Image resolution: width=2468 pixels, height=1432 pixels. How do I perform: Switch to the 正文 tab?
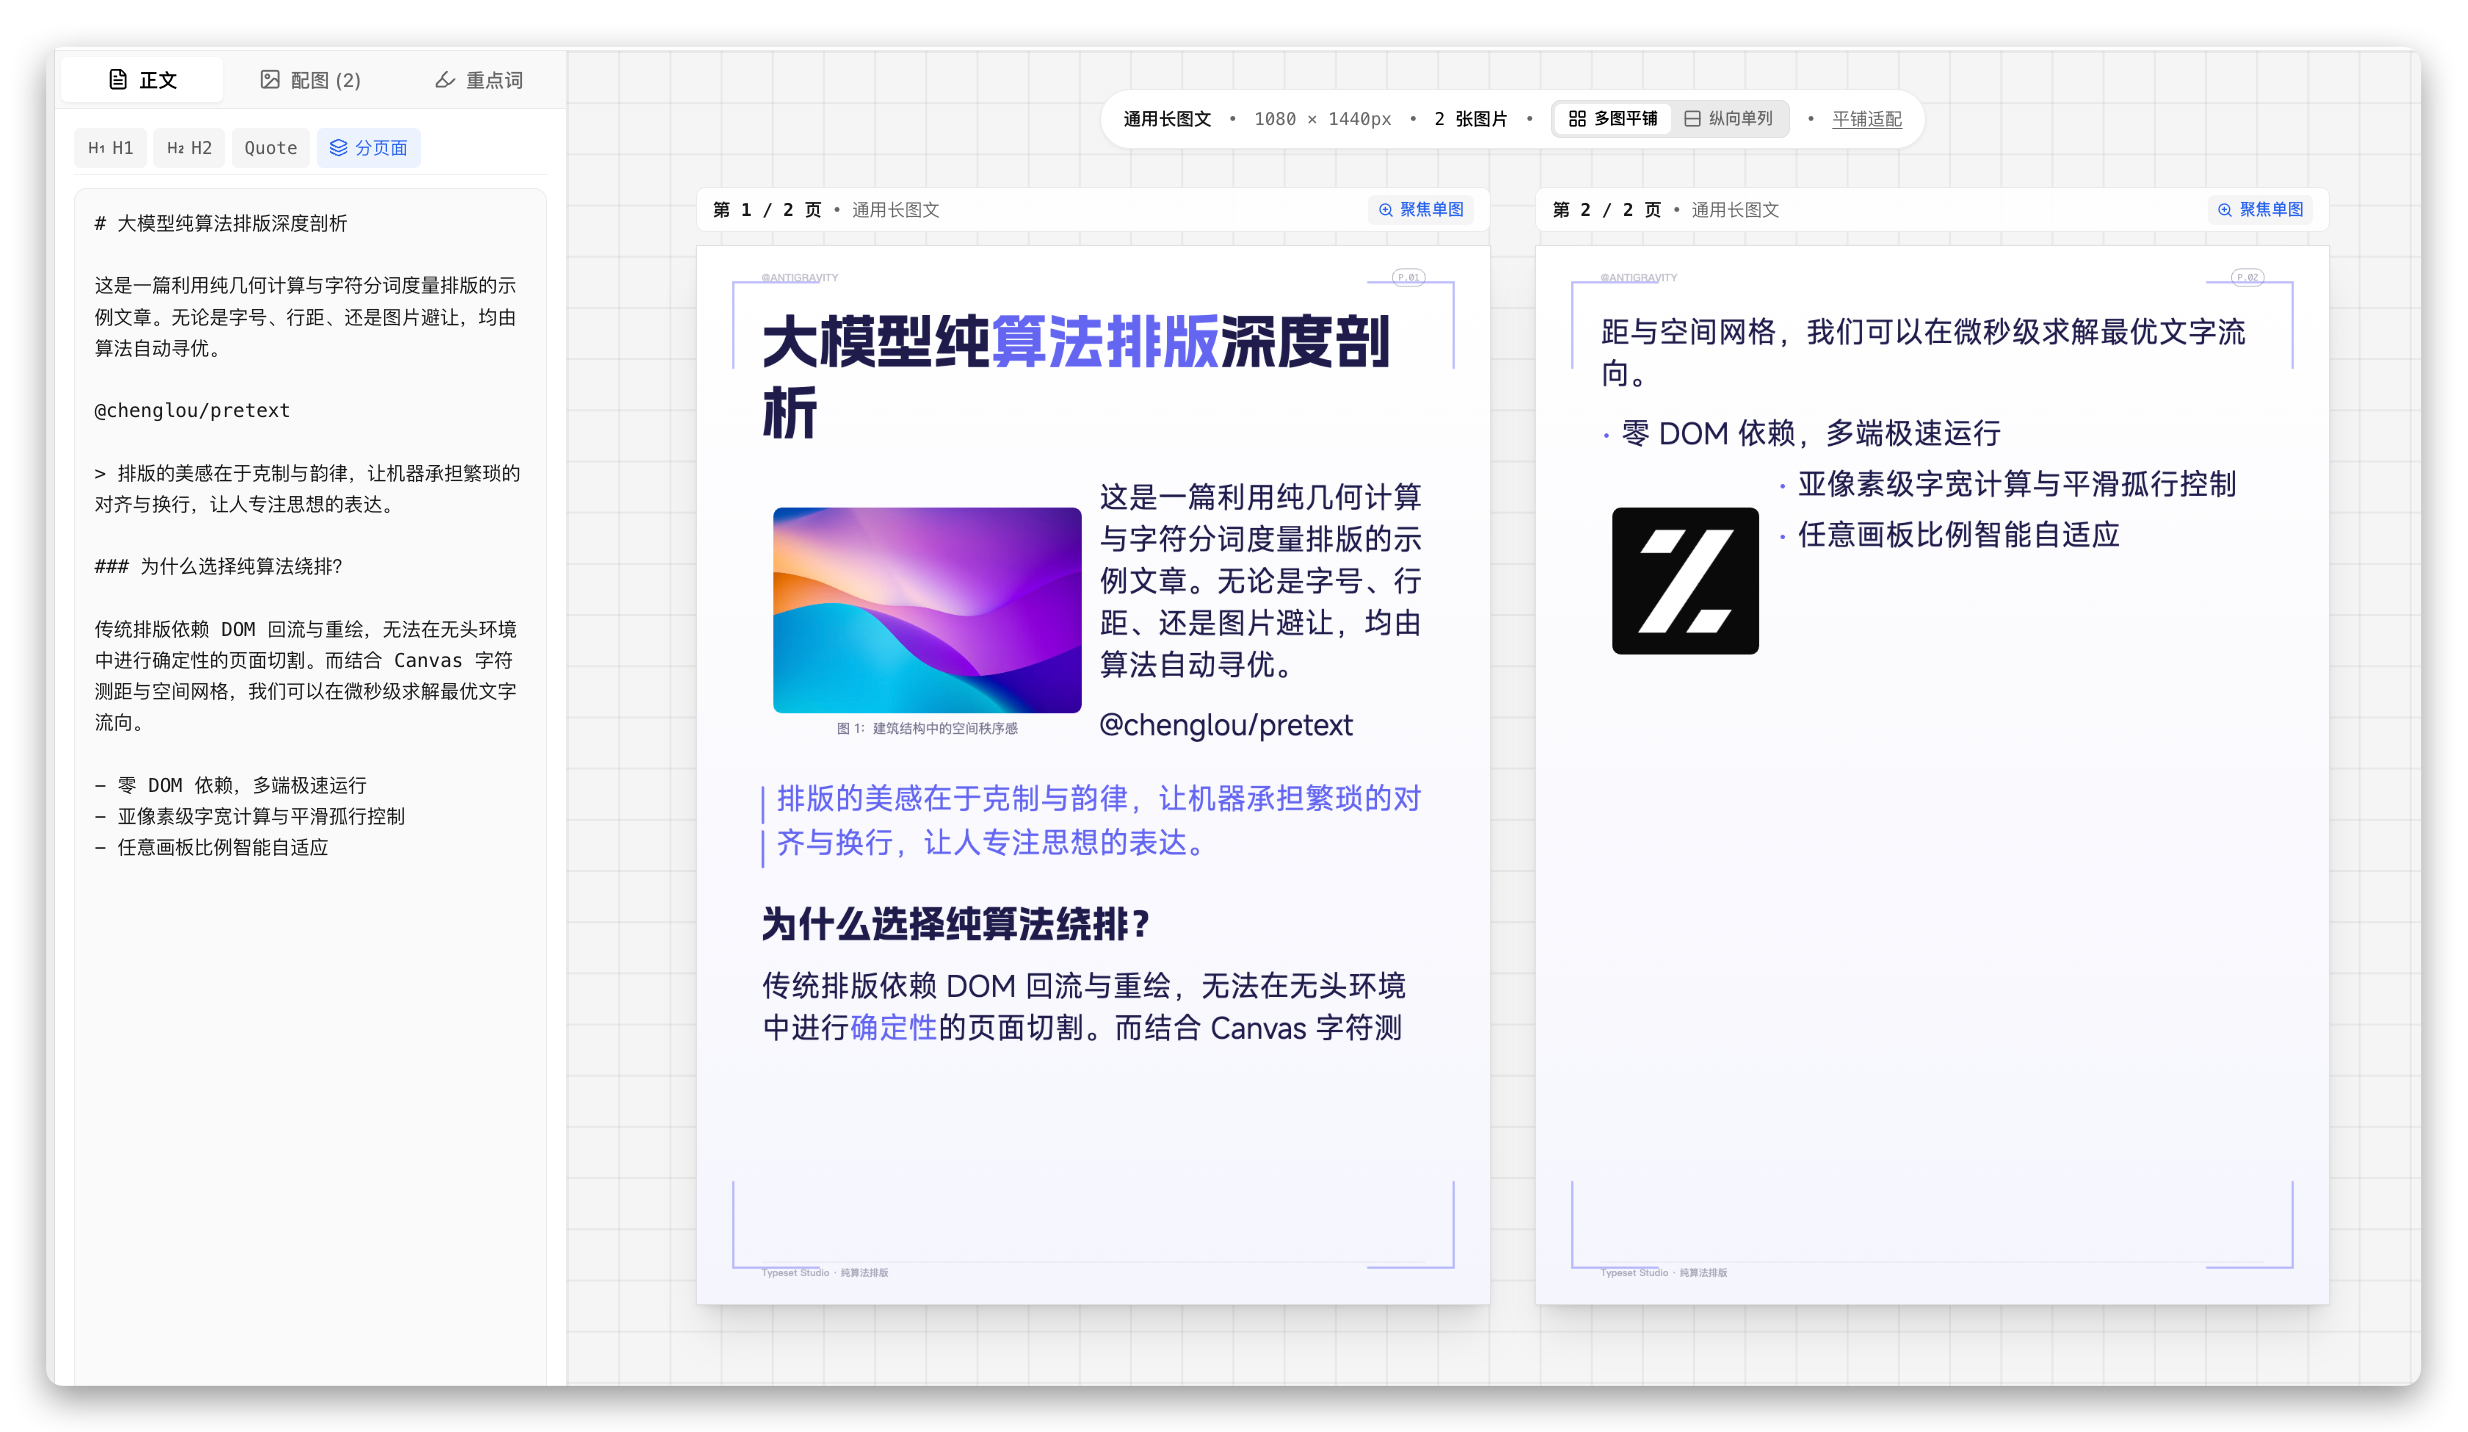coord(142,80)
